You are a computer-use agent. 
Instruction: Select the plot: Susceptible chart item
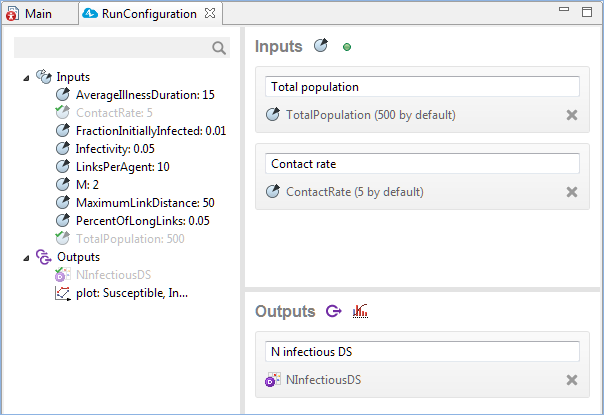pyautogui.click(x=131, y=293)
